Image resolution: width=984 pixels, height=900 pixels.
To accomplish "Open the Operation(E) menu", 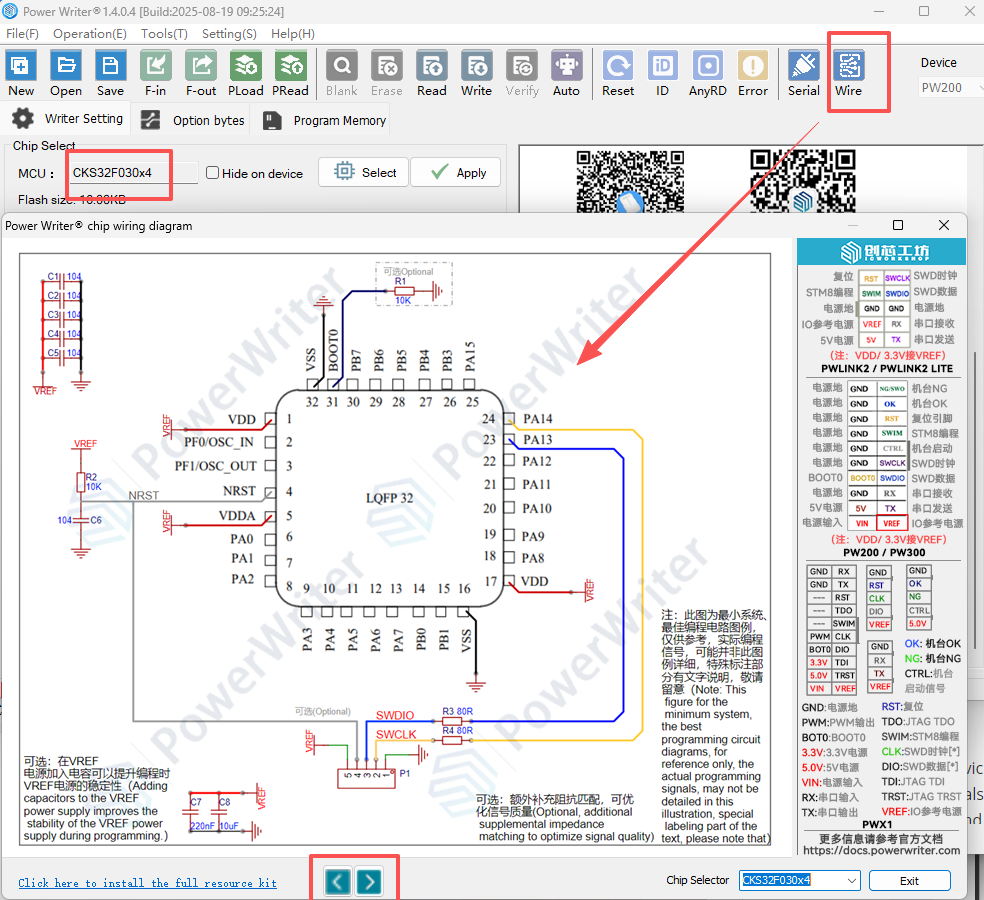I will coord(90,34).
